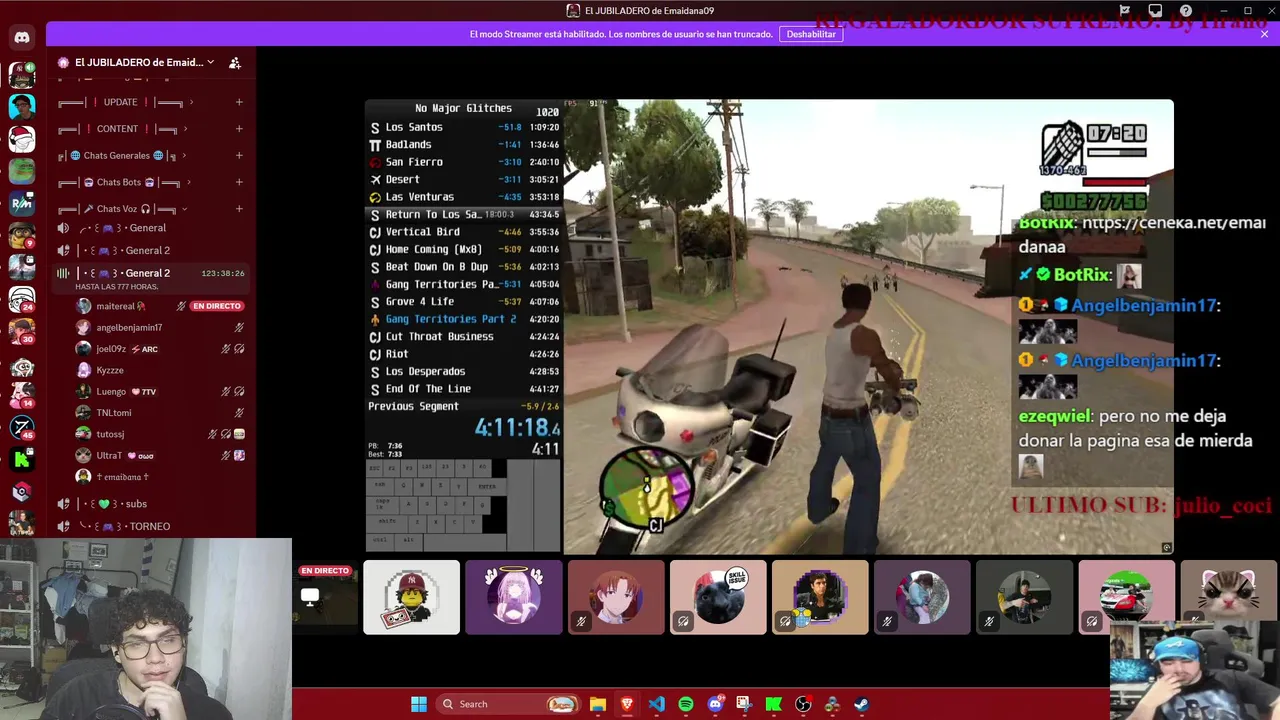The height and width of the screenshot is (720, 1280).
Task: Open Steam from taskbar
Action: tap(862, 704)
